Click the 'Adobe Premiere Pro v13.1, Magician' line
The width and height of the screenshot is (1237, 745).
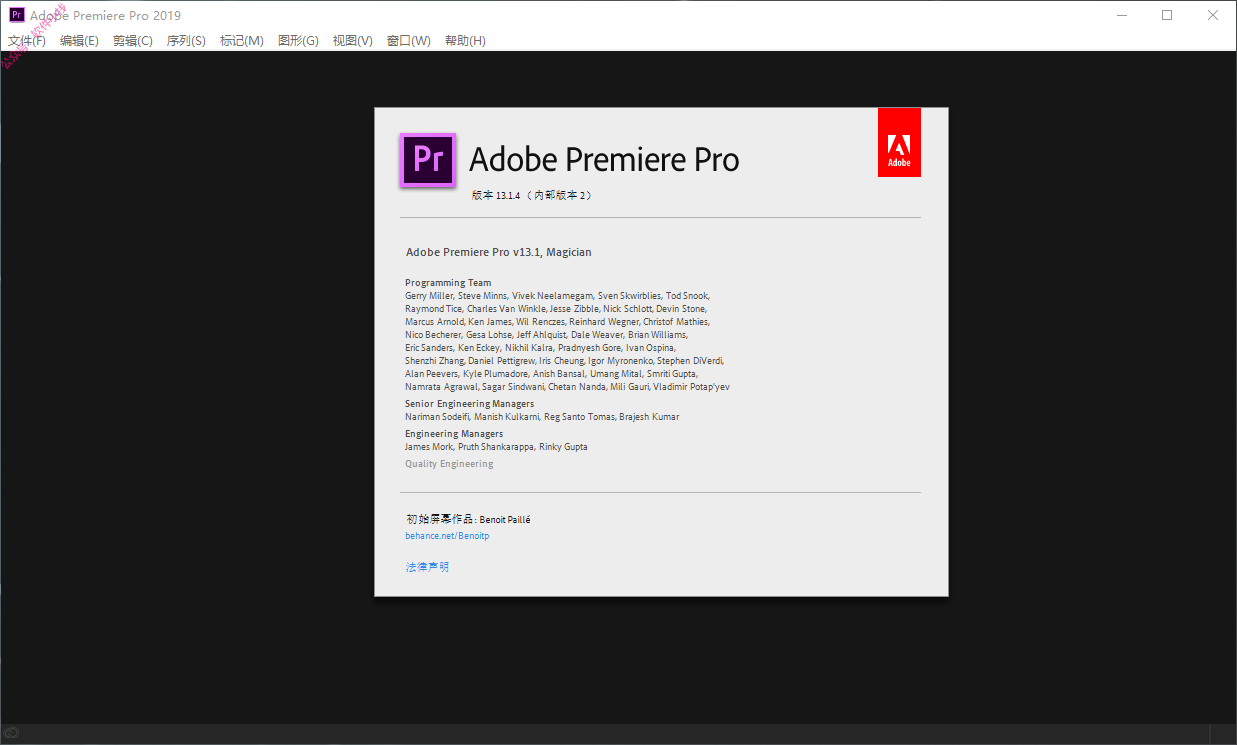(x=498, y=252)
